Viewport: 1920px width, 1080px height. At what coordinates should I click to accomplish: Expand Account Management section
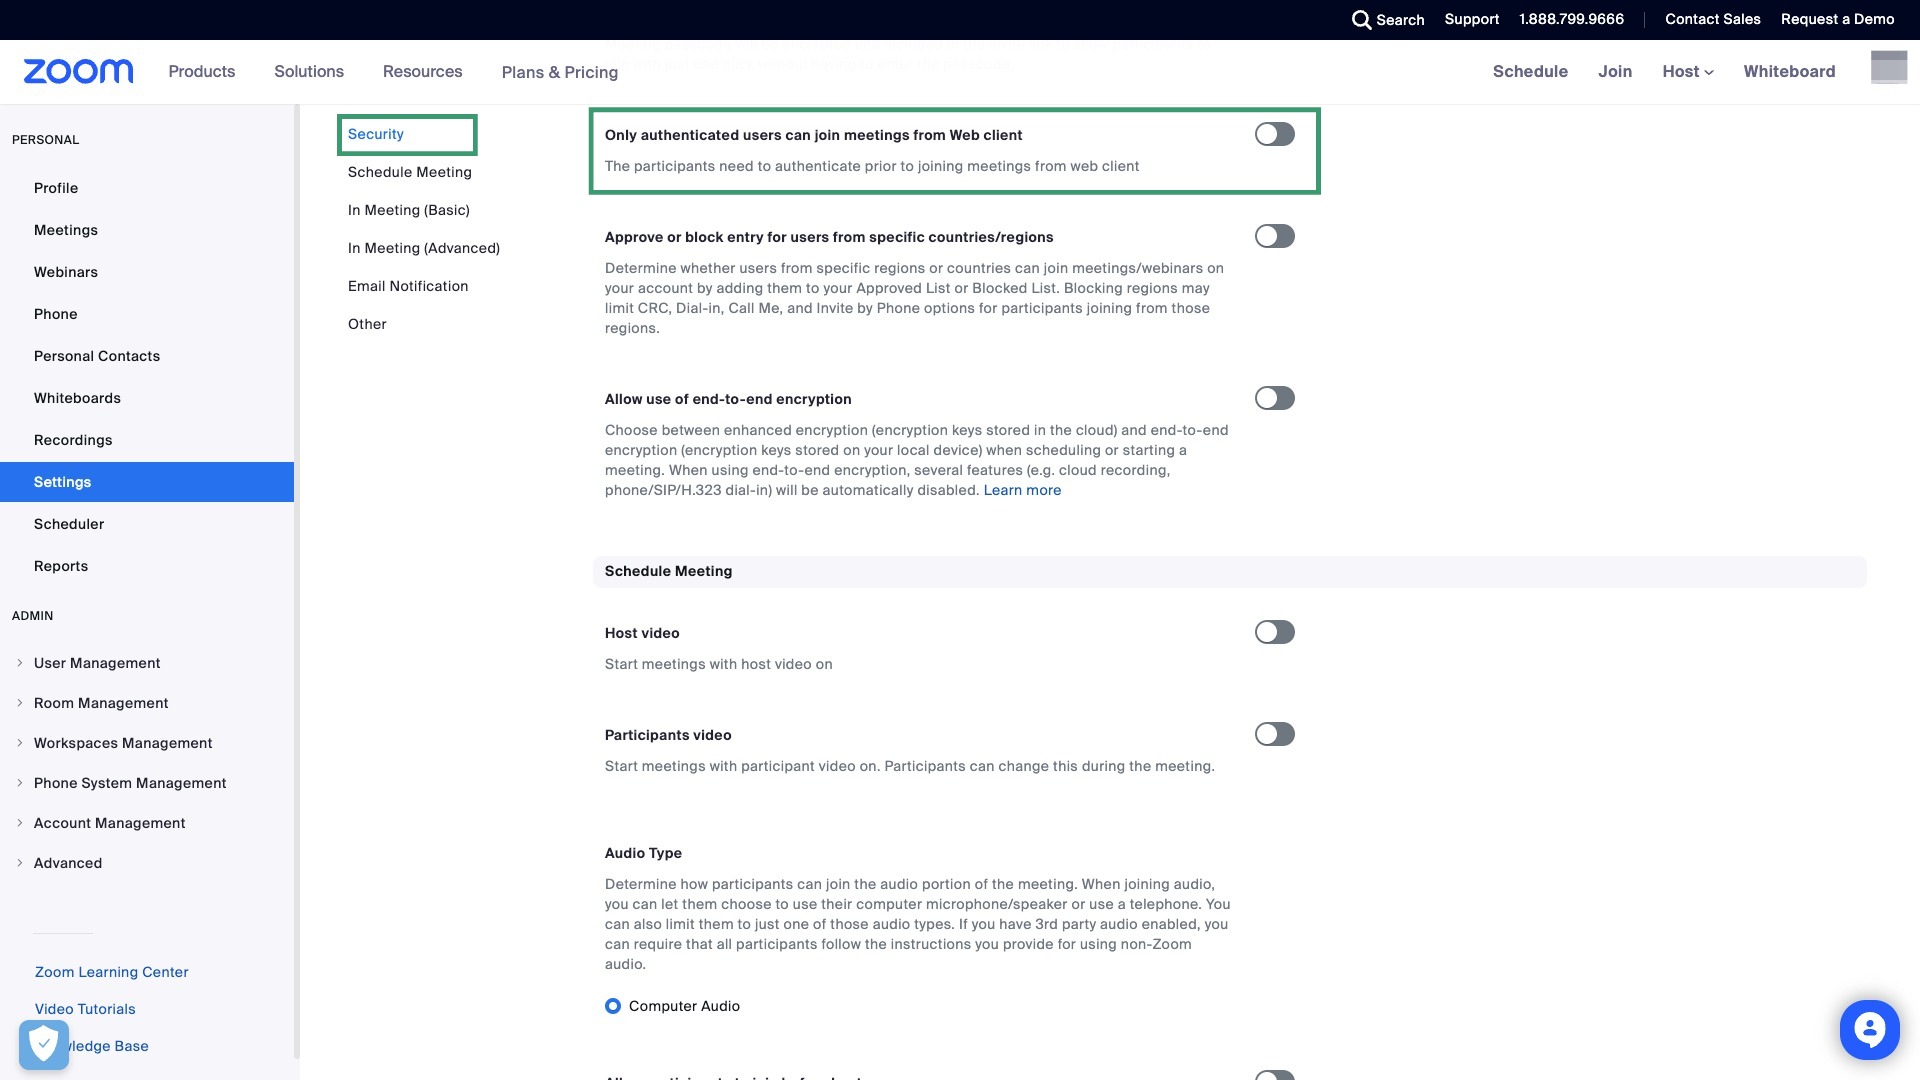click(x=110, y=823)
